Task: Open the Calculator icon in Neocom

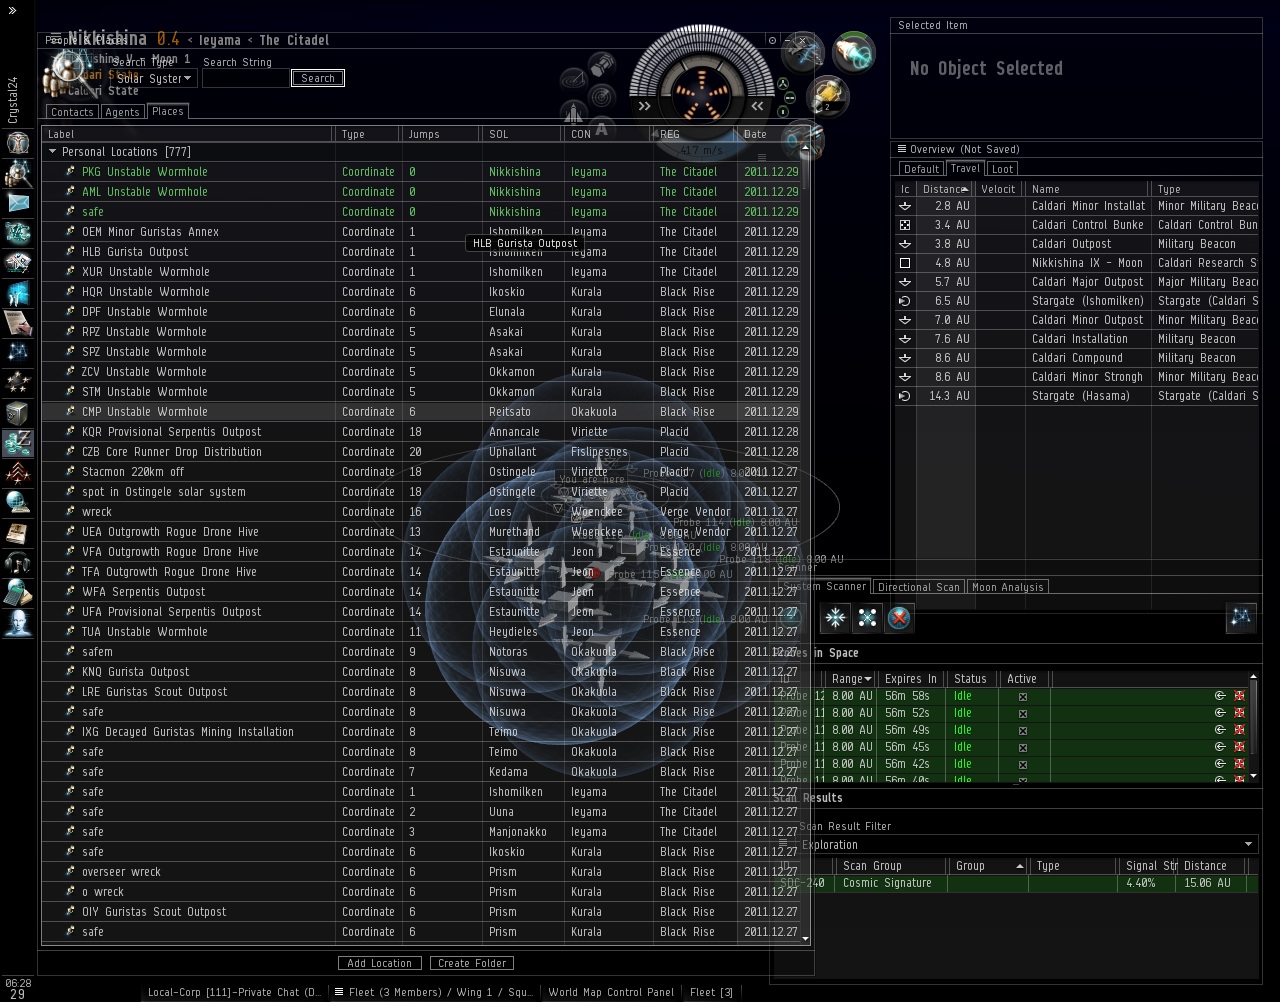Action: [18, 593]
